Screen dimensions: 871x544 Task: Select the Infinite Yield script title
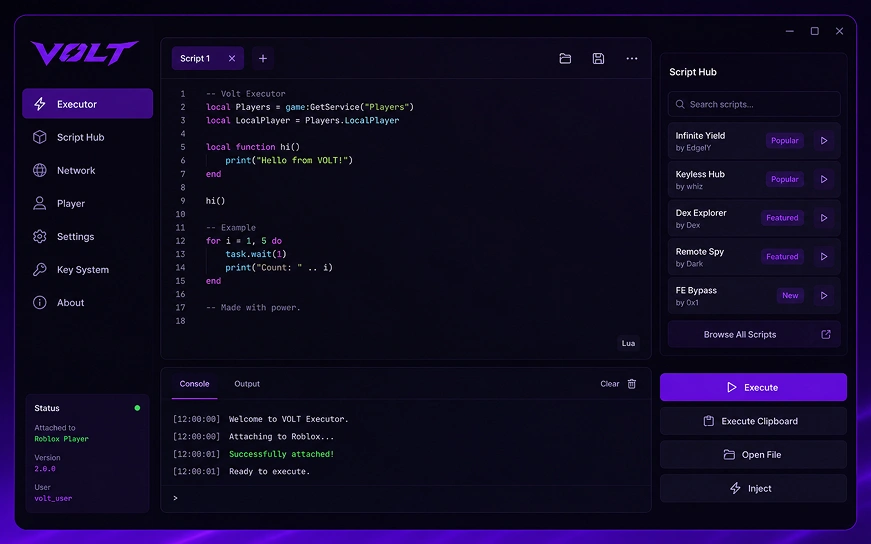point(700,136)
